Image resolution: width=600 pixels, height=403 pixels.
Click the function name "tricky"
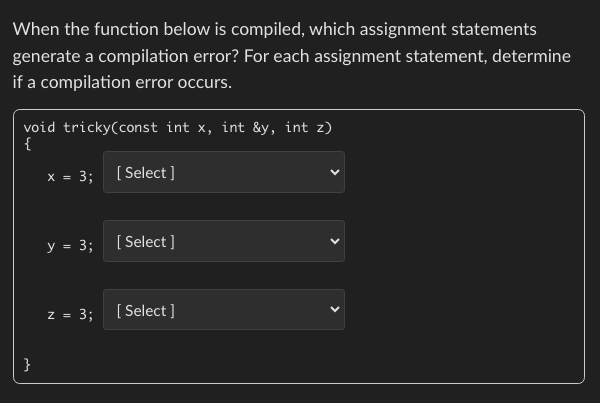(87, 127)
